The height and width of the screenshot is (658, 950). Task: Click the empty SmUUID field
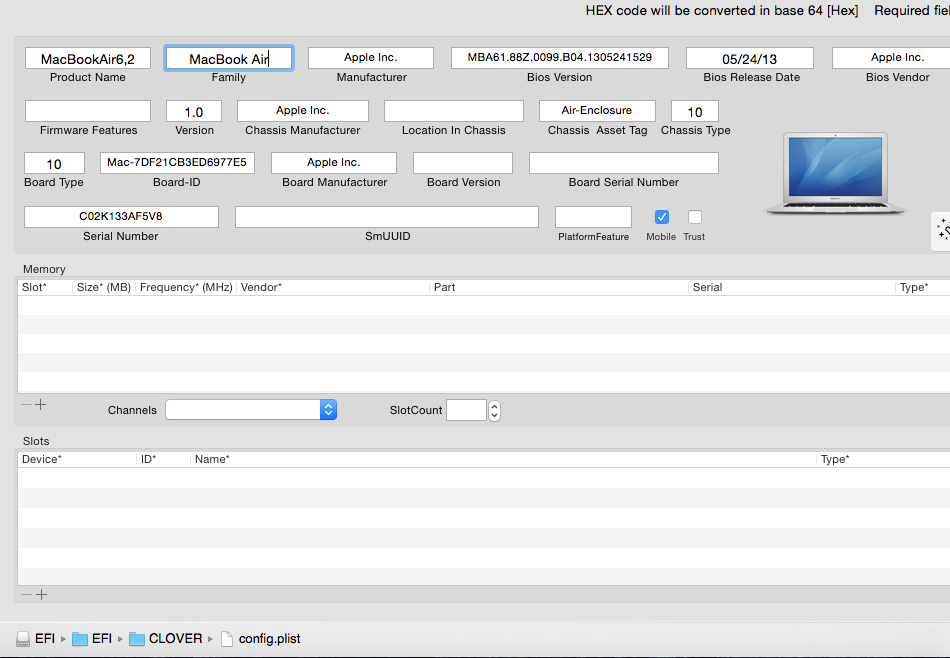pyautogui.click(x=387, y=216)
